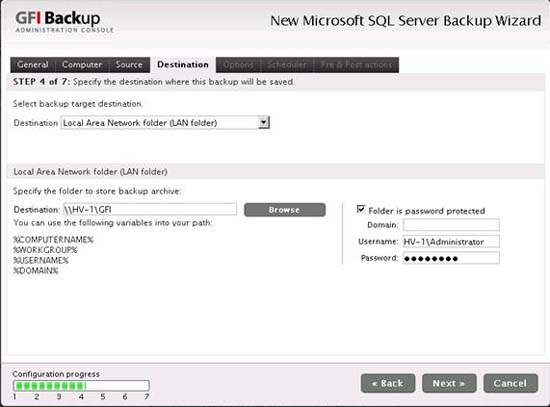Screen dimensions: 550x407
Task: Open the Destination dropdown arrow
Action: (x=264, y=122)
